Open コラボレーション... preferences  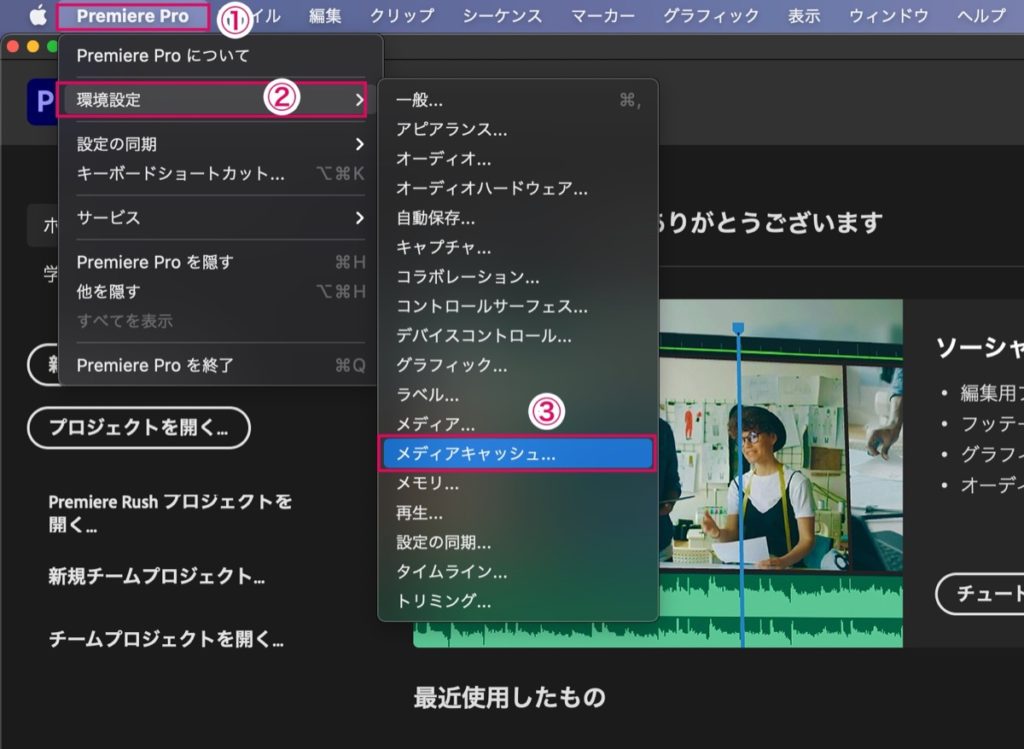(518, 276)
